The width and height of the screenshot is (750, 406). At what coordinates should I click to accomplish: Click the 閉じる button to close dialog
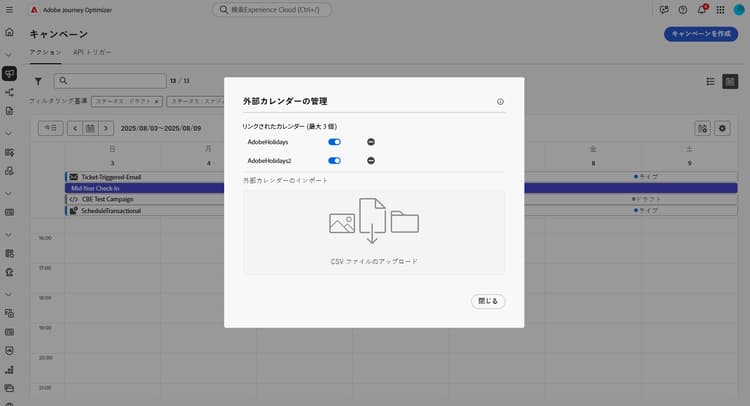(488, 301)
